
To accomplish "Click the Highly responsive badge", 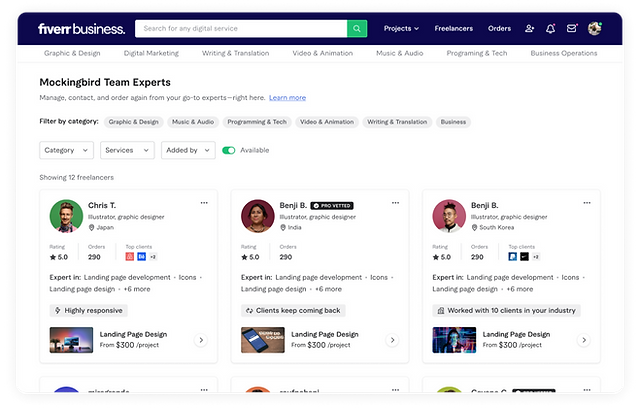I will pos(89,310).
